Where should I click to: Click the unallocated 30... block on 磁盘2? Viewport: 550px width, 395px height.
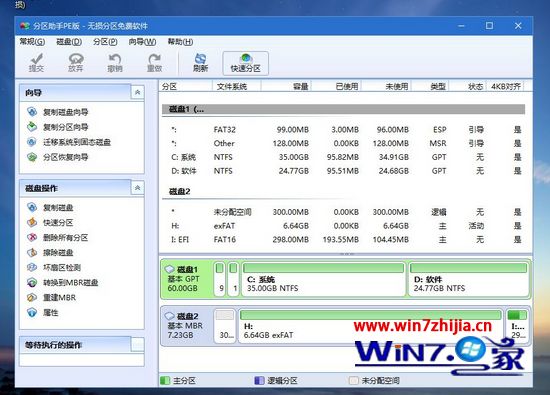[x=225, y=326]
